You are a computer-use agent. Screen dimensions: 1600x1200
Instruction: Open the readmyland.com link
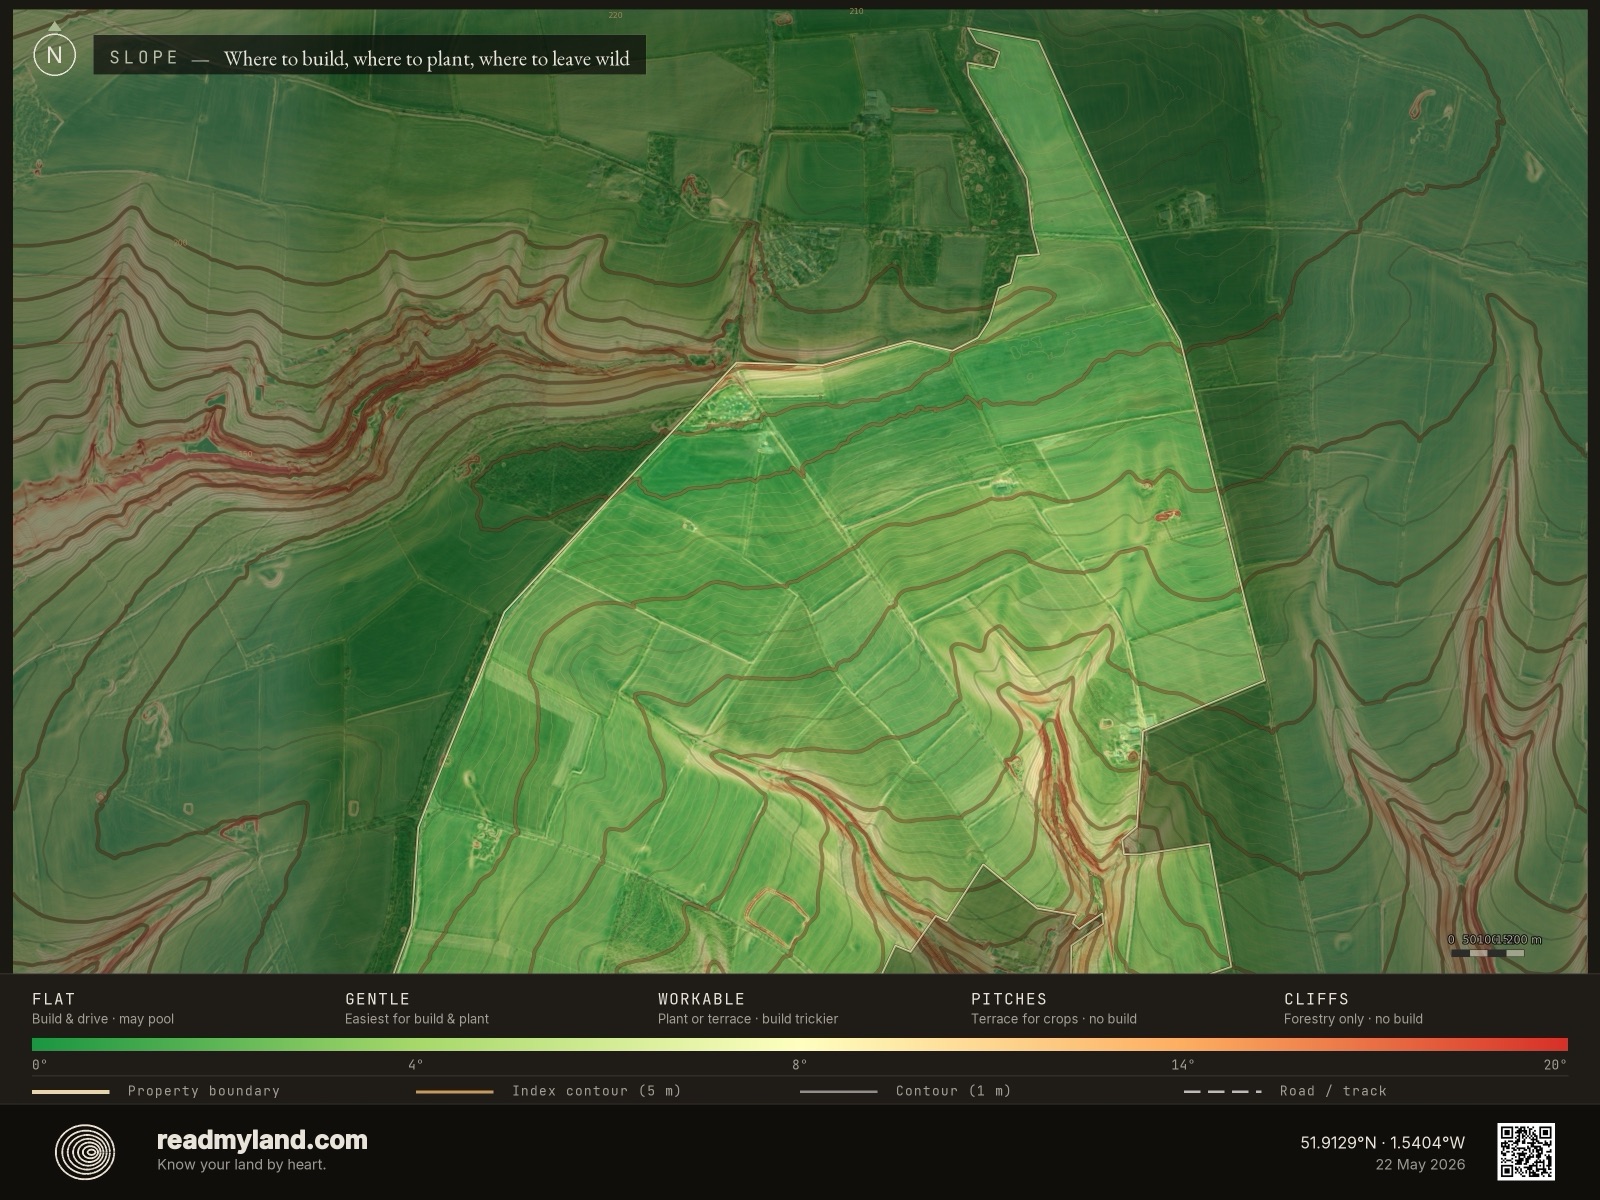262,1140
